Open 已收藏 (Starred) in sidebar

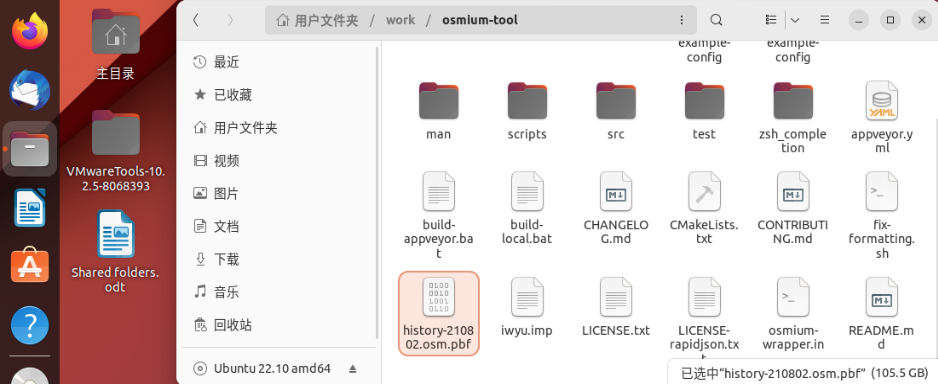[x=278, y=95]
